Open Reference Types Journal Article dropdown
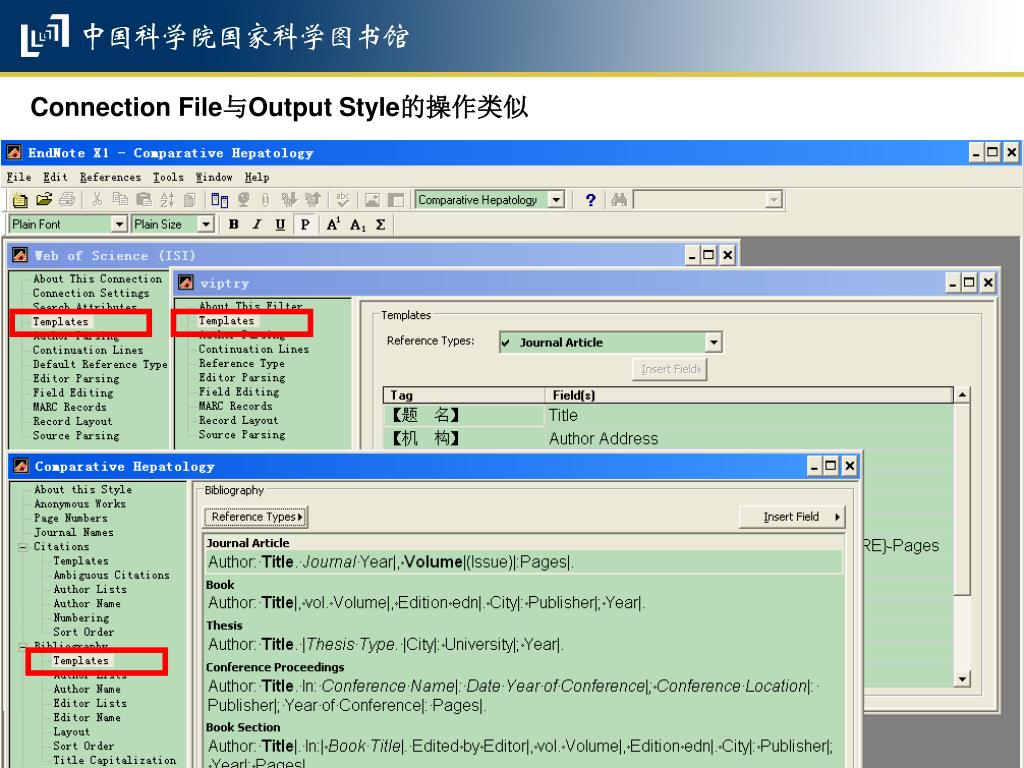1024x768 pixels. click(714, 342)
